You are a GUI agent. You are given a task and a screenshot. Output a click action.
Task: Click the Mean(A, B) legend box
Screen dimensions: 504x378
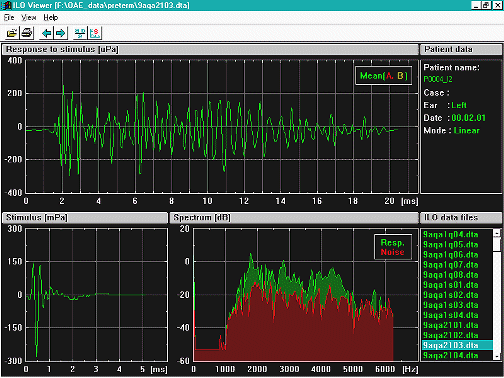coord(383,76)
